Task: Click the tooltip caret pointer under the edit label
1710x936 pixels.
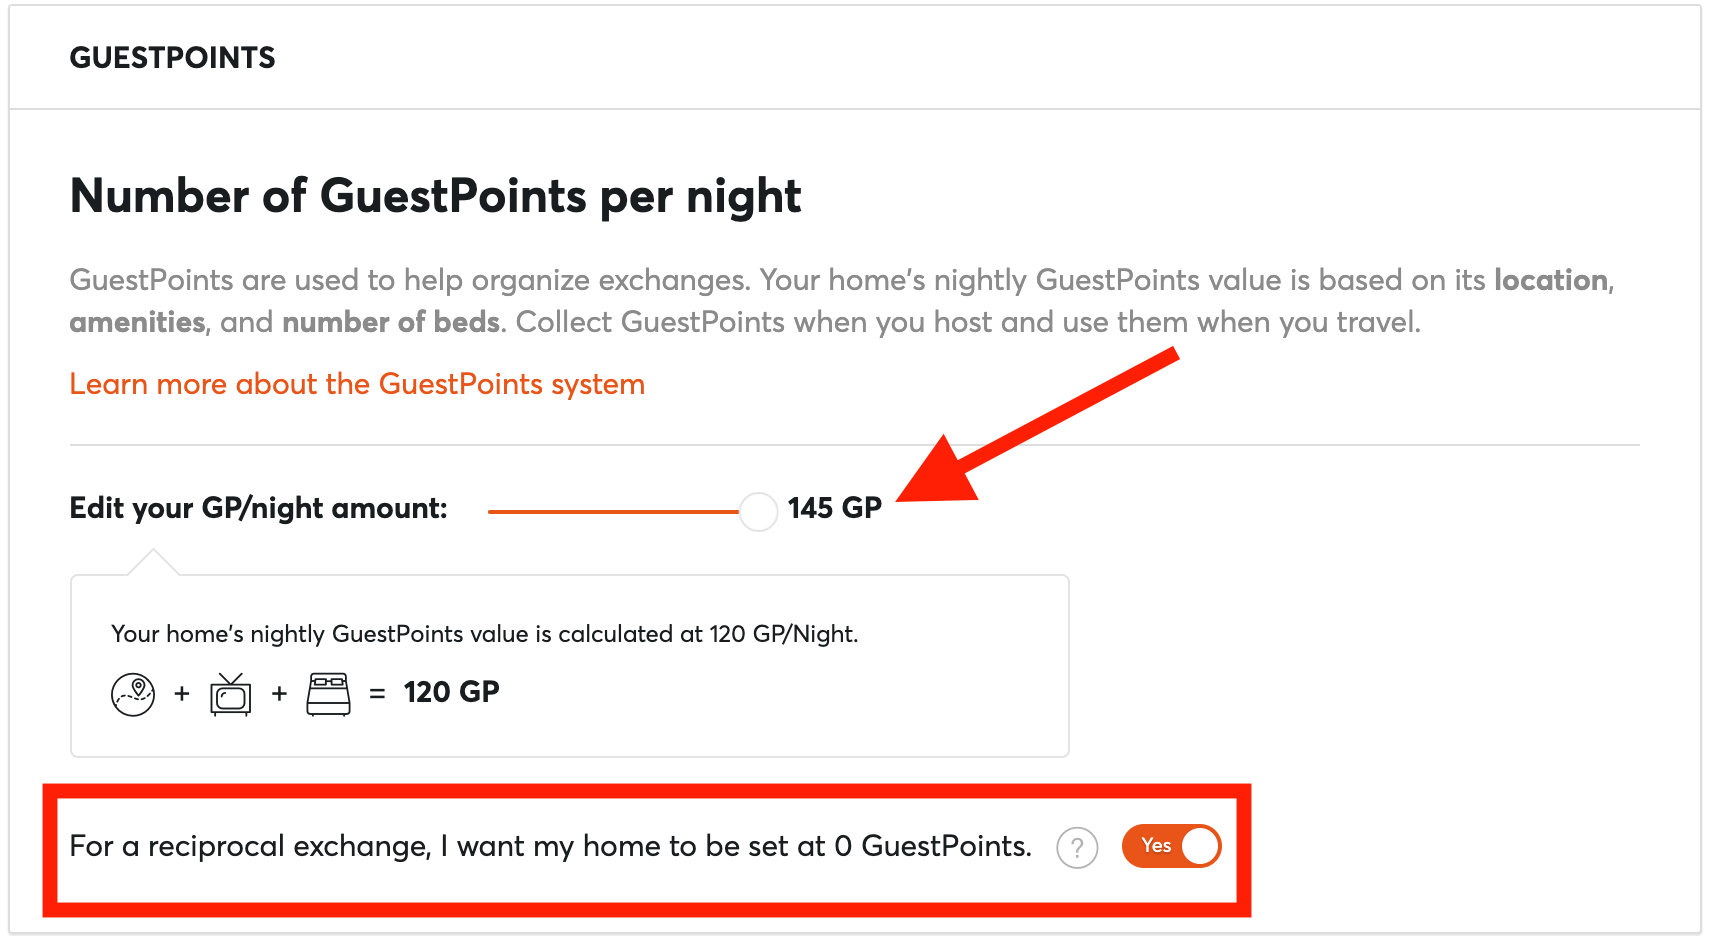Action: 153,562
